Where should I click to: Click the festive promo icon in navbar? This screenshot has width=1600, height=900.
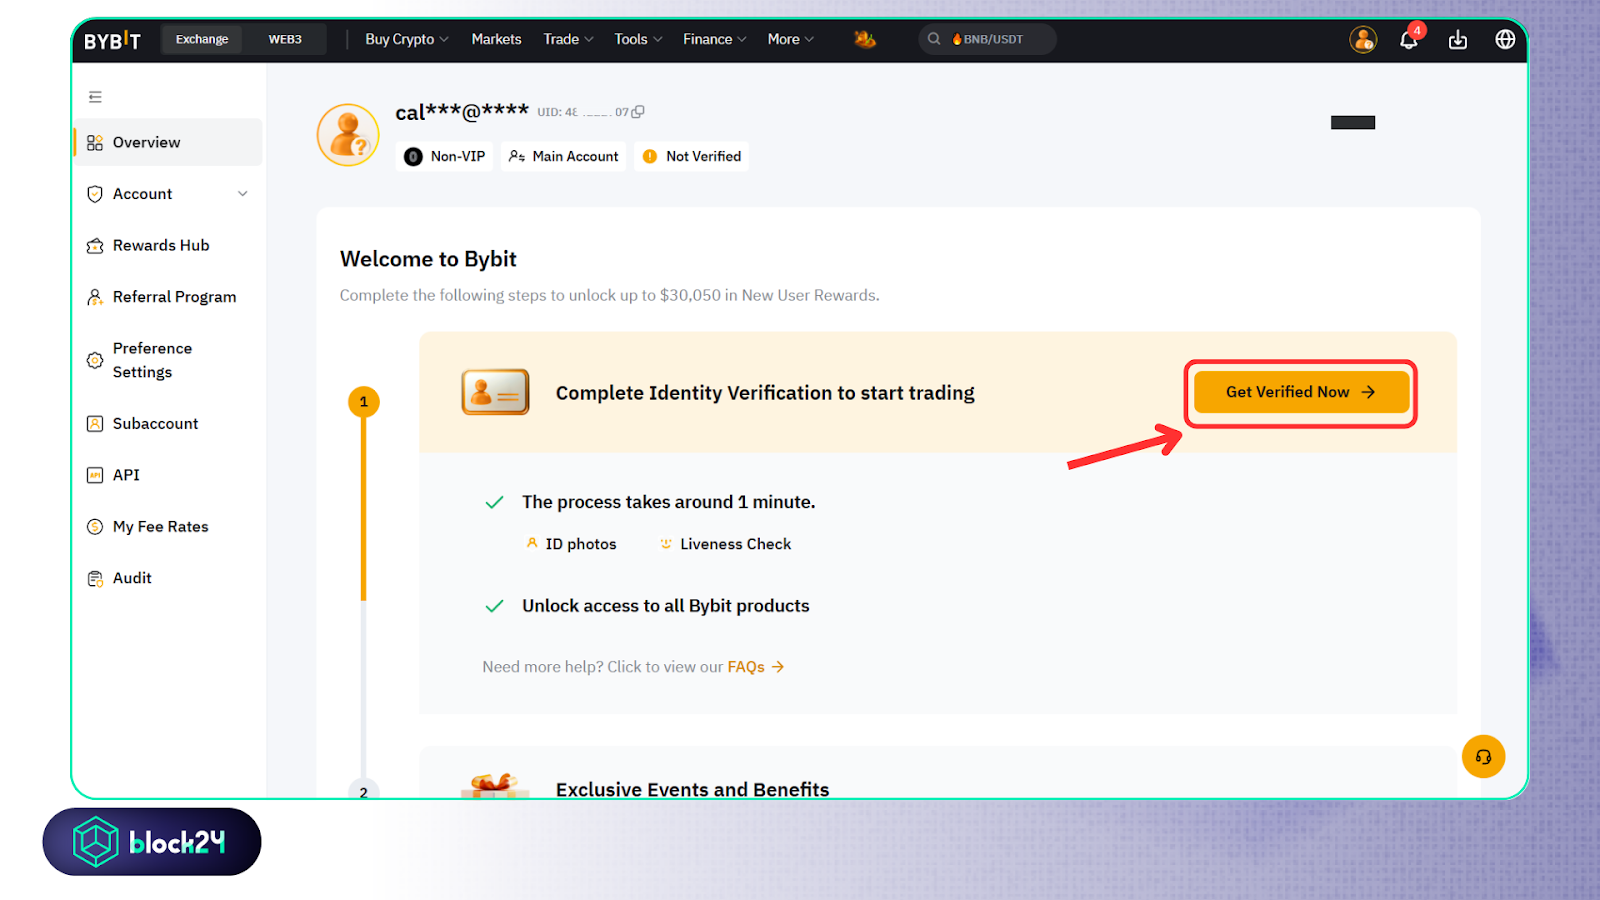865,39
